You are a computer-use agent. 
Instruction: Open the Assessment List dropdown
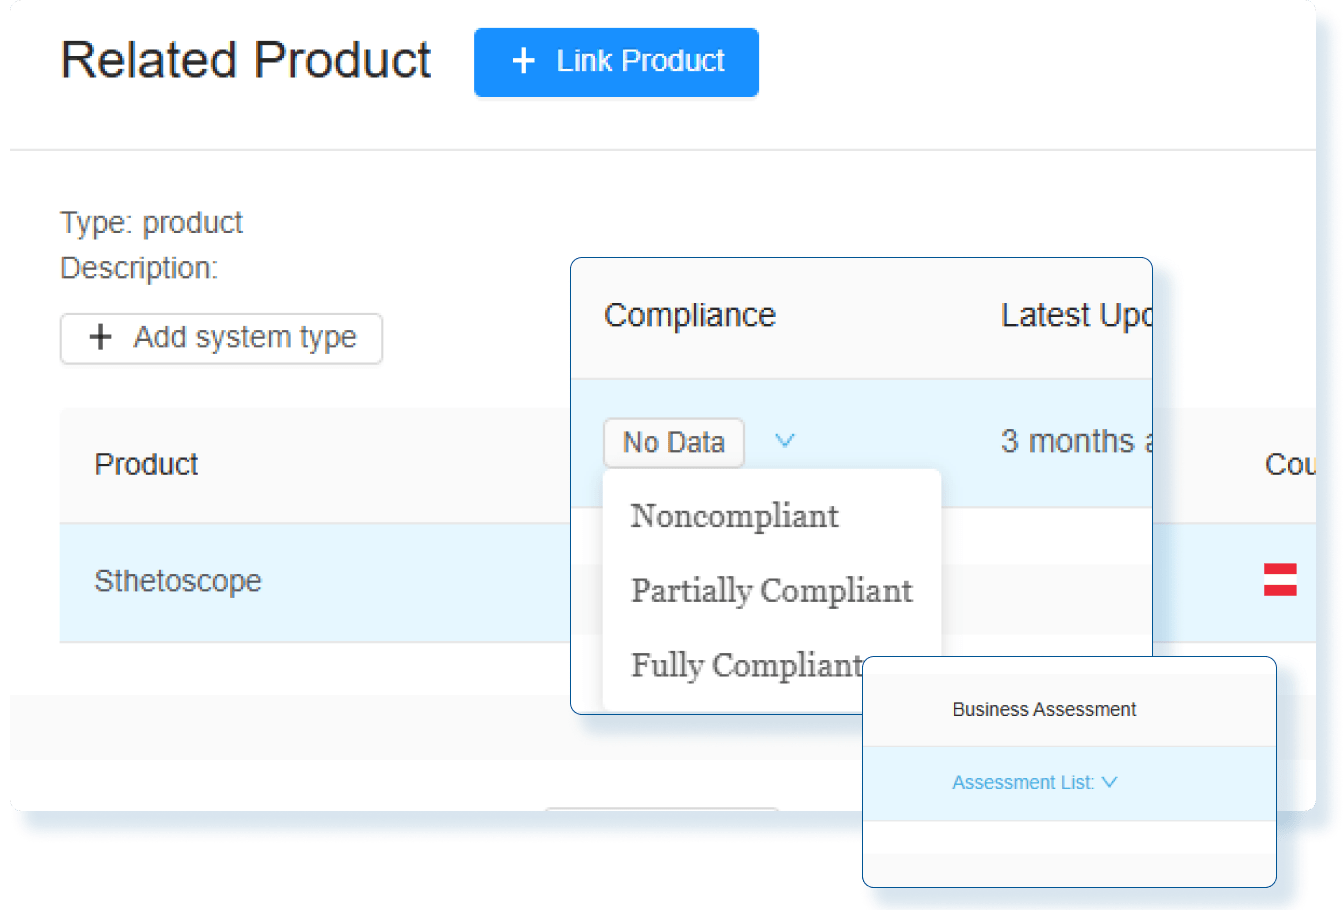coord(1023,783)
